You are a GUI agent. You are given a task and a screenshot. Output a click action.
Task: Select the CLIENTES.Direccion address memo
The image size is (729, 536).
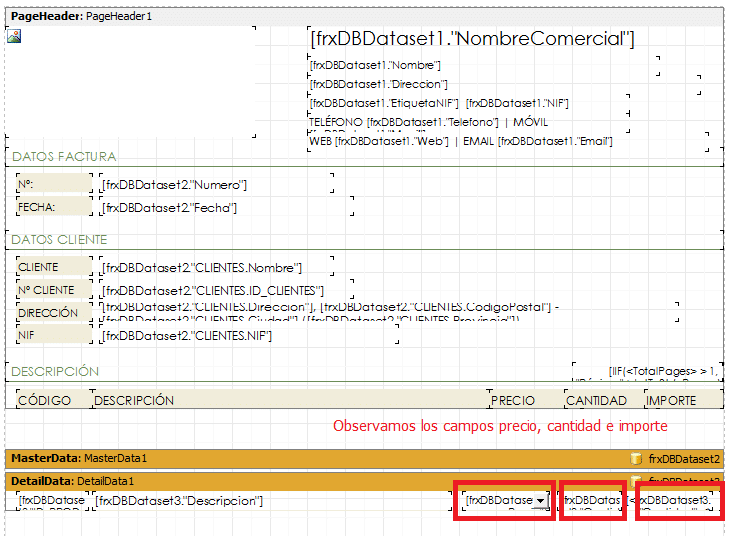pyautogui.click(x=389, y=312)
